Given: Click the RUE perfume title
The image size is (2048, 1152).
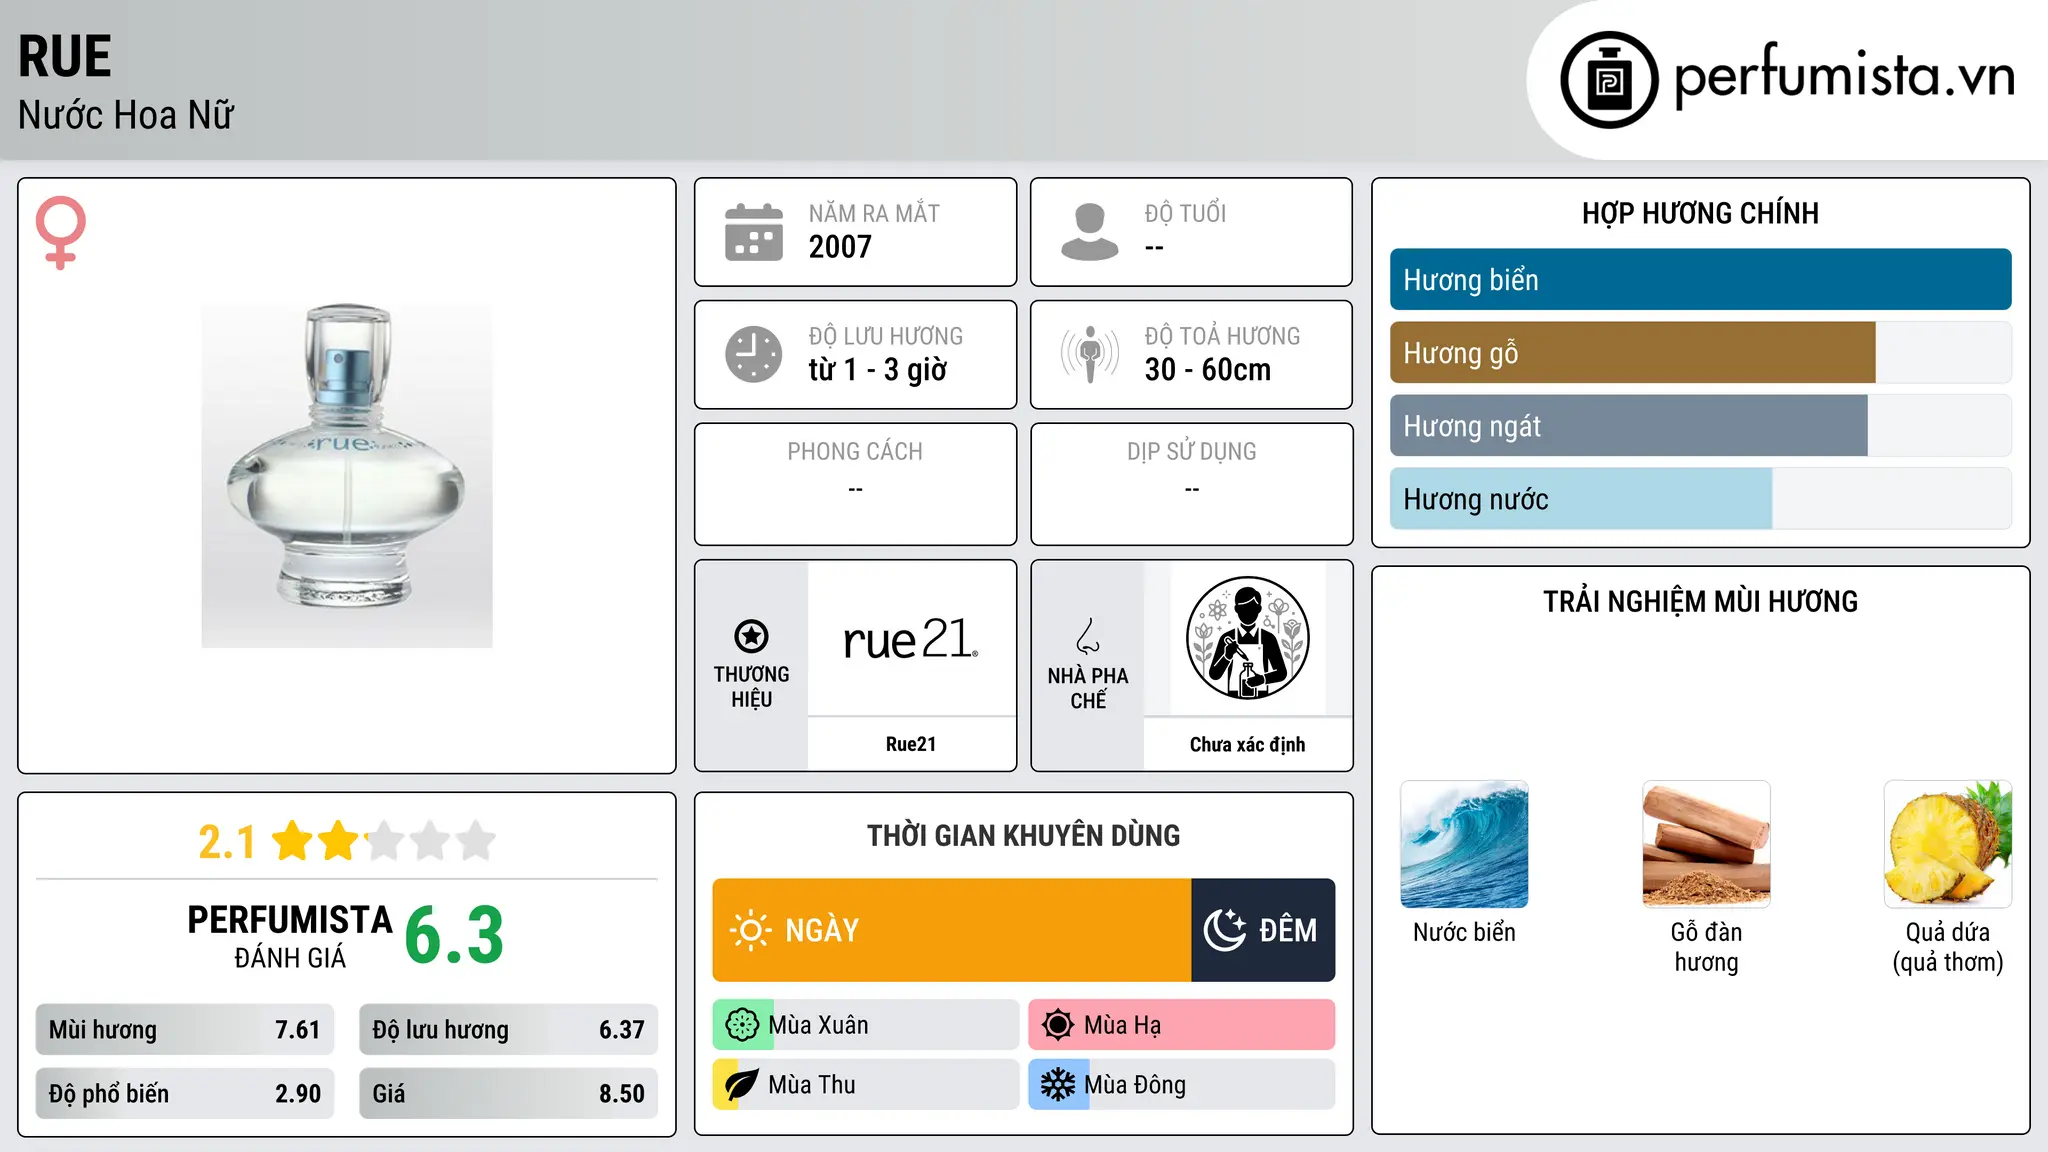Looking at the screenshot, I should point(65,56).
